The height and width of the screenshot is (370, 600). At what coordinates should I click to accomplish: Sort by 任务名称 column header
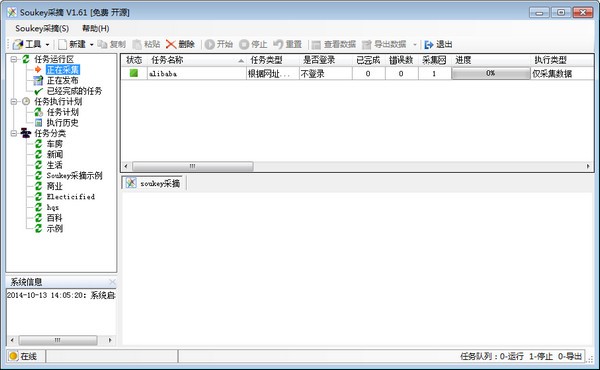pos(196,60)
